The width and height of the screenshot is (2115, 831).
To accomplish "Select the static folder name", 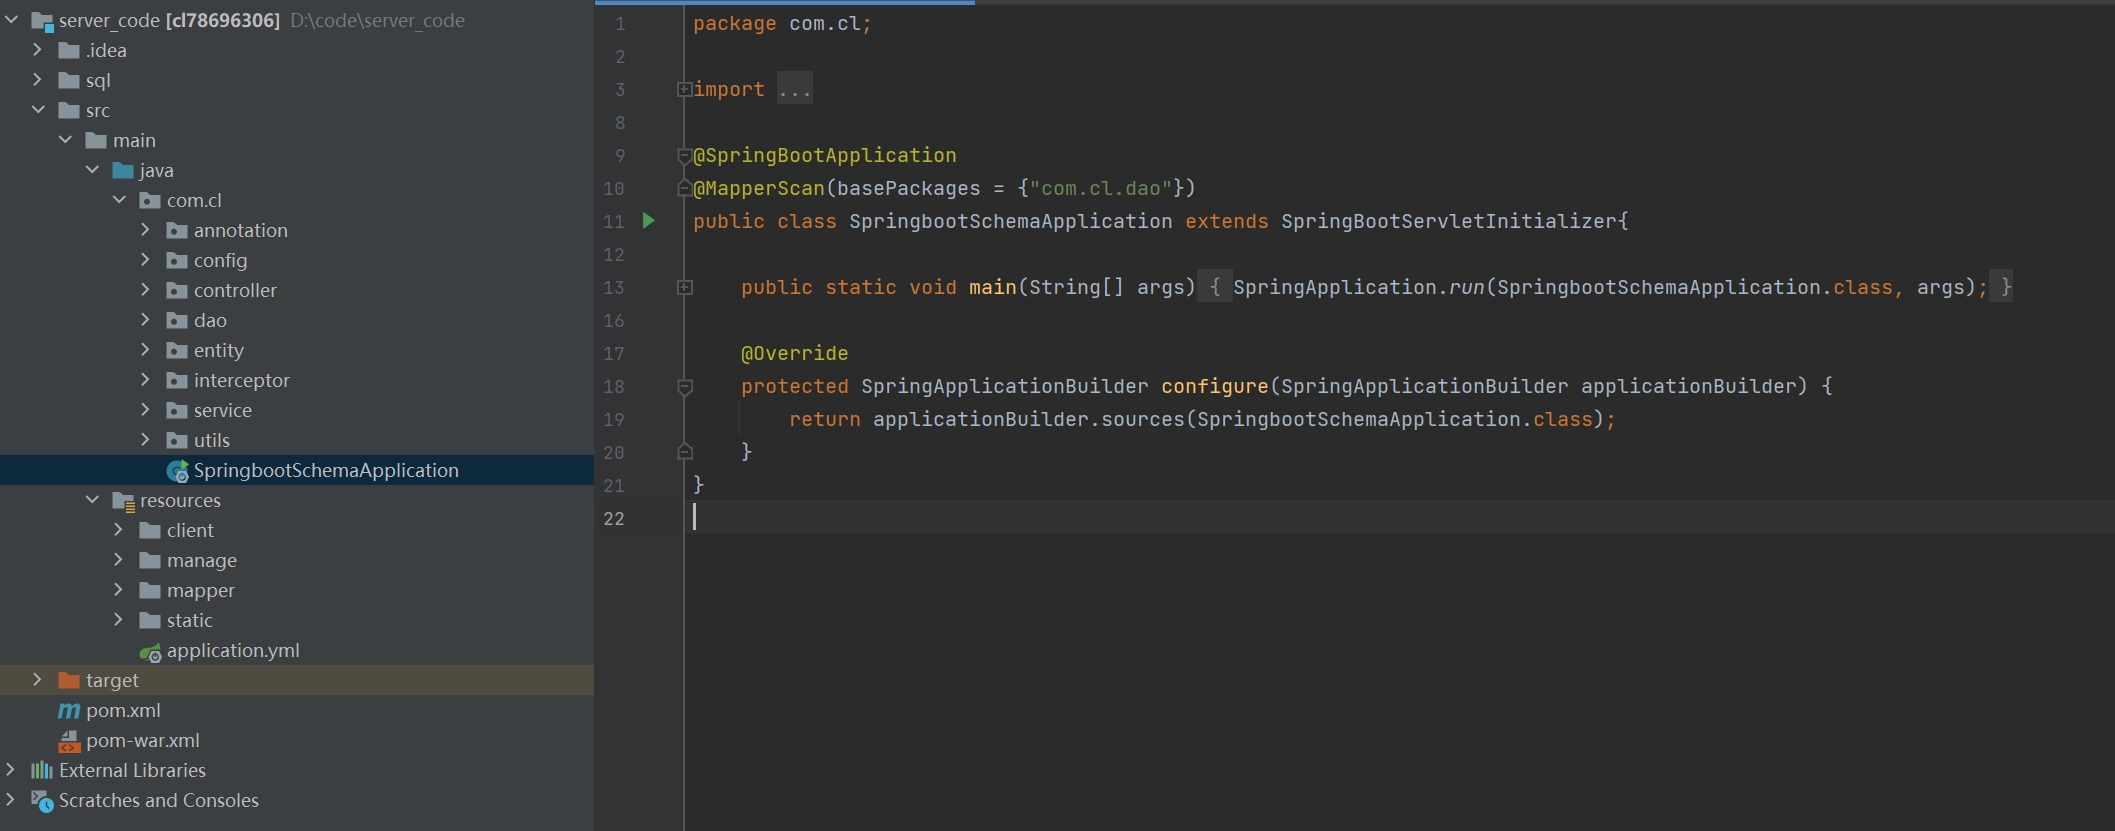I will (190, 620).
